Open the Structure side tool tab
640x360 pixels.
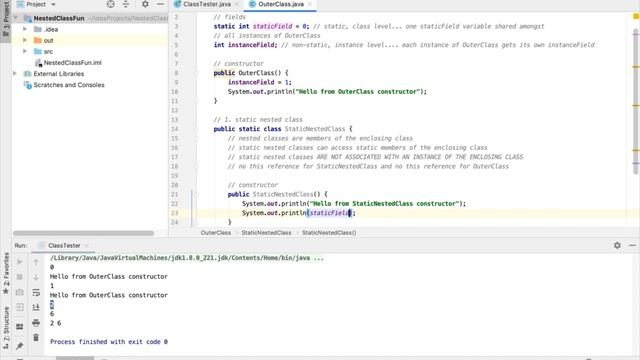point(5,329)
